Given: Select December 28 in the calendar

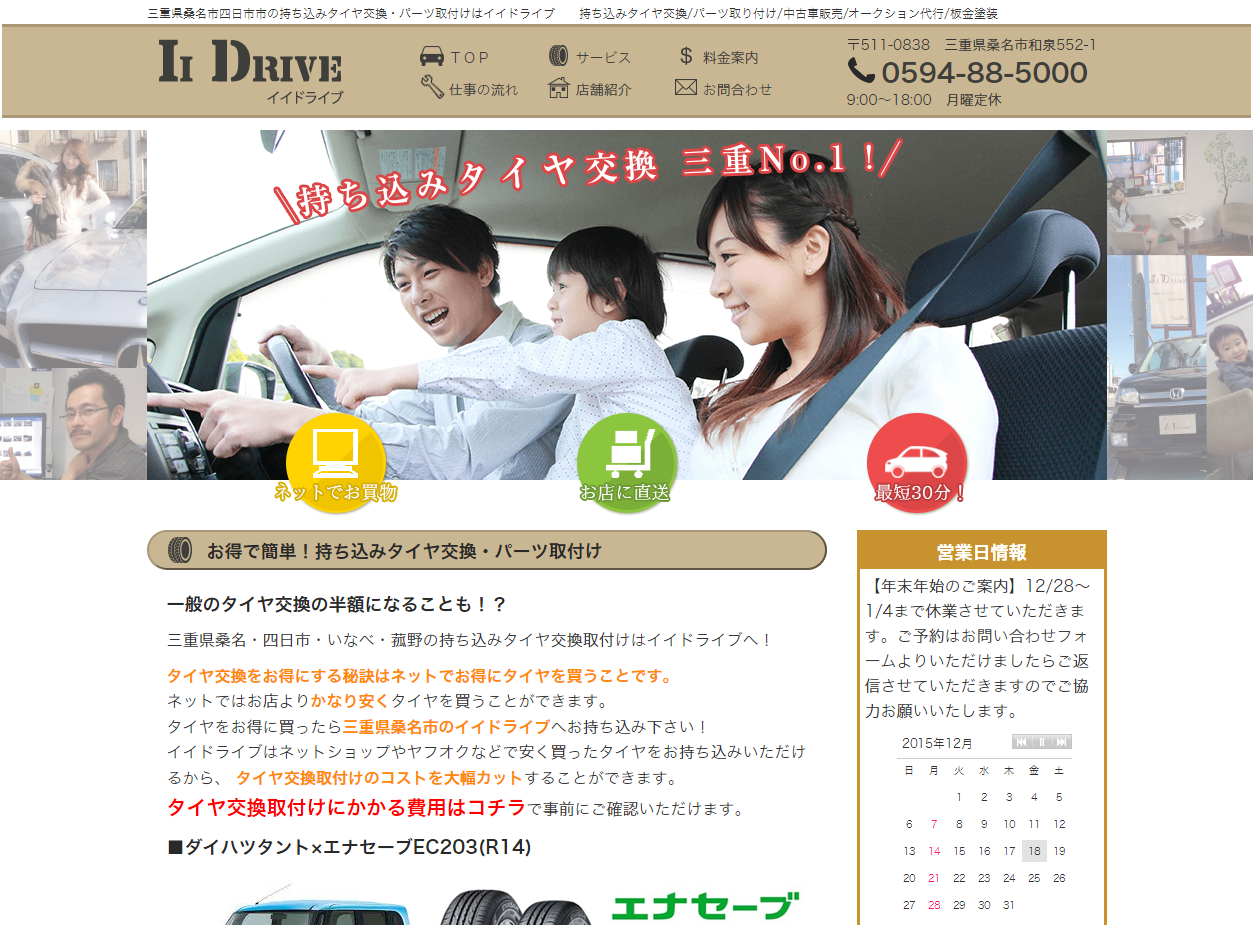Looking at the screenshot, I should (934, 905).
